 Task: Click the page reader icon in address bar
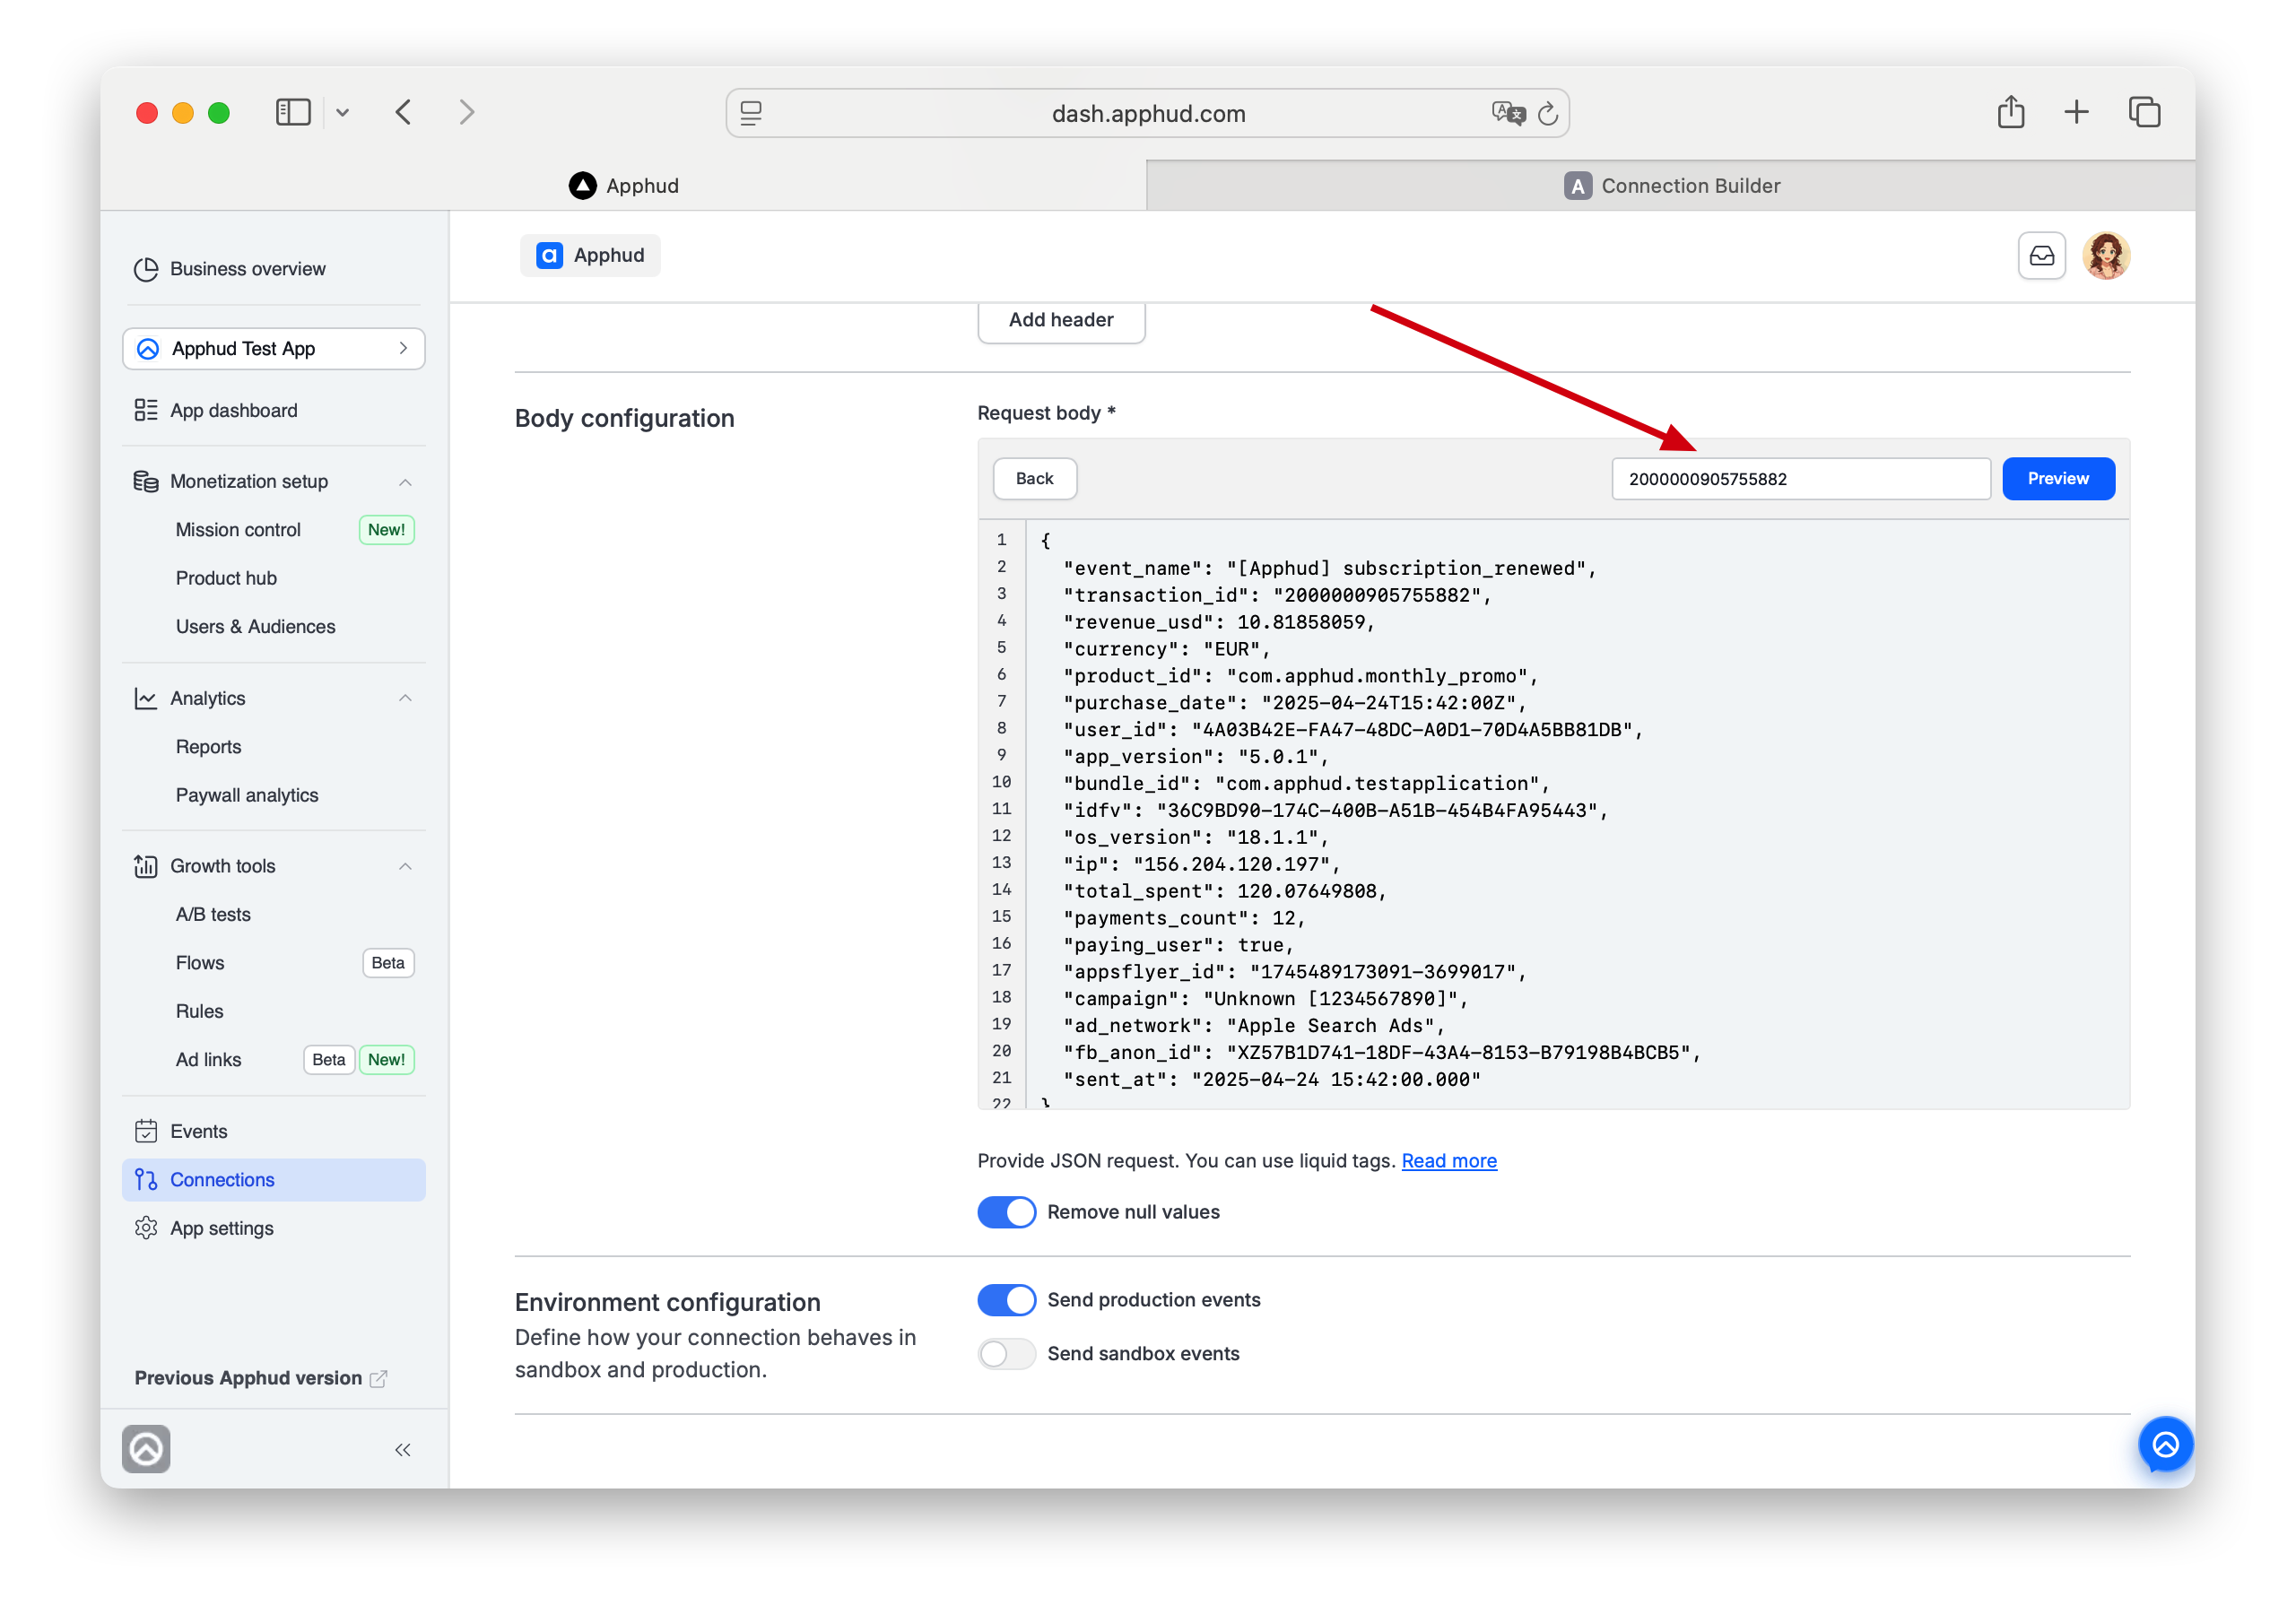(x=751, y=113)
